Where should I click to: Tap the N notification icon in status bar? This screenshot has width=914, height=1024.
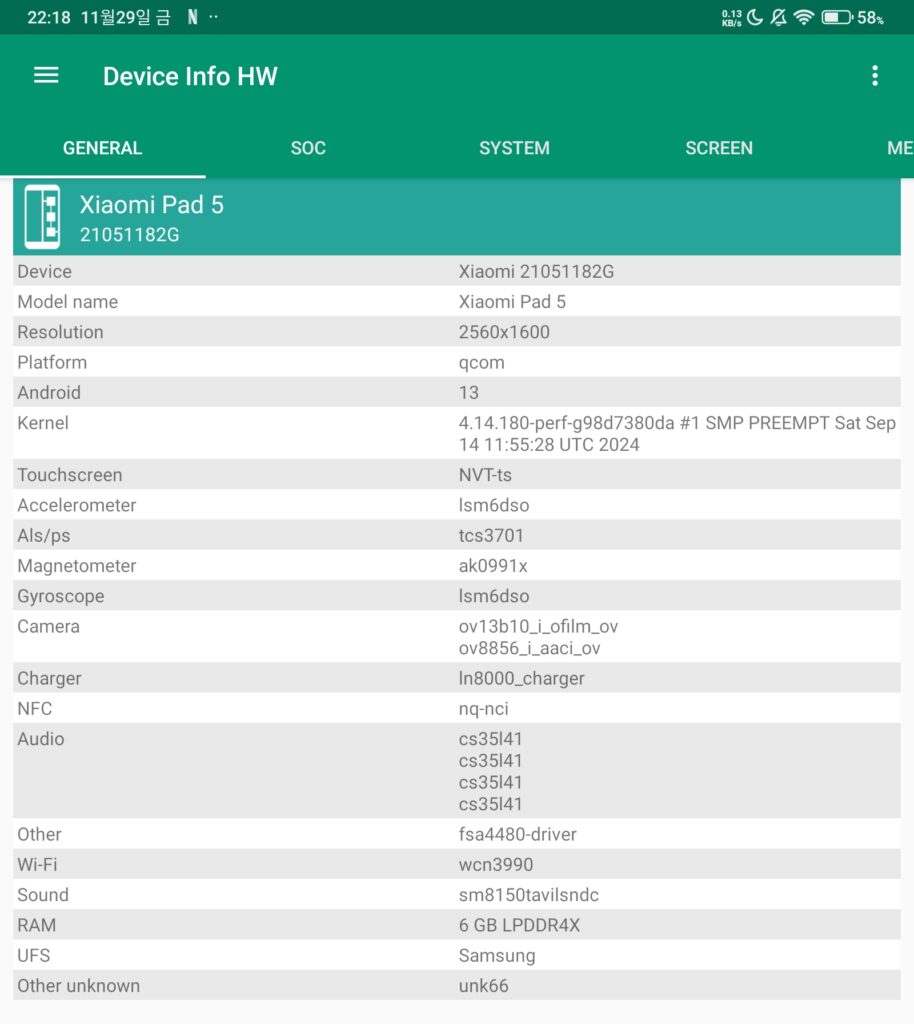193,17
